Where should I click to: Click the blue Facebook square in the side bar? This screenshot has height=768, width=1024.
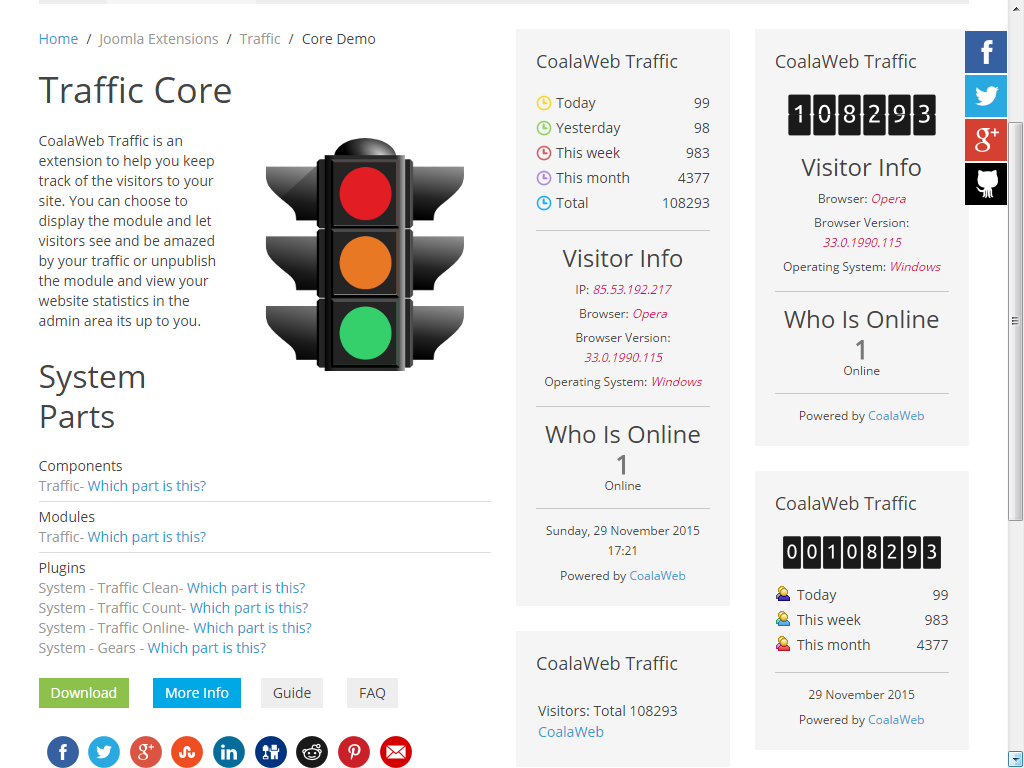pyautogui.click(x=986, y=52)
